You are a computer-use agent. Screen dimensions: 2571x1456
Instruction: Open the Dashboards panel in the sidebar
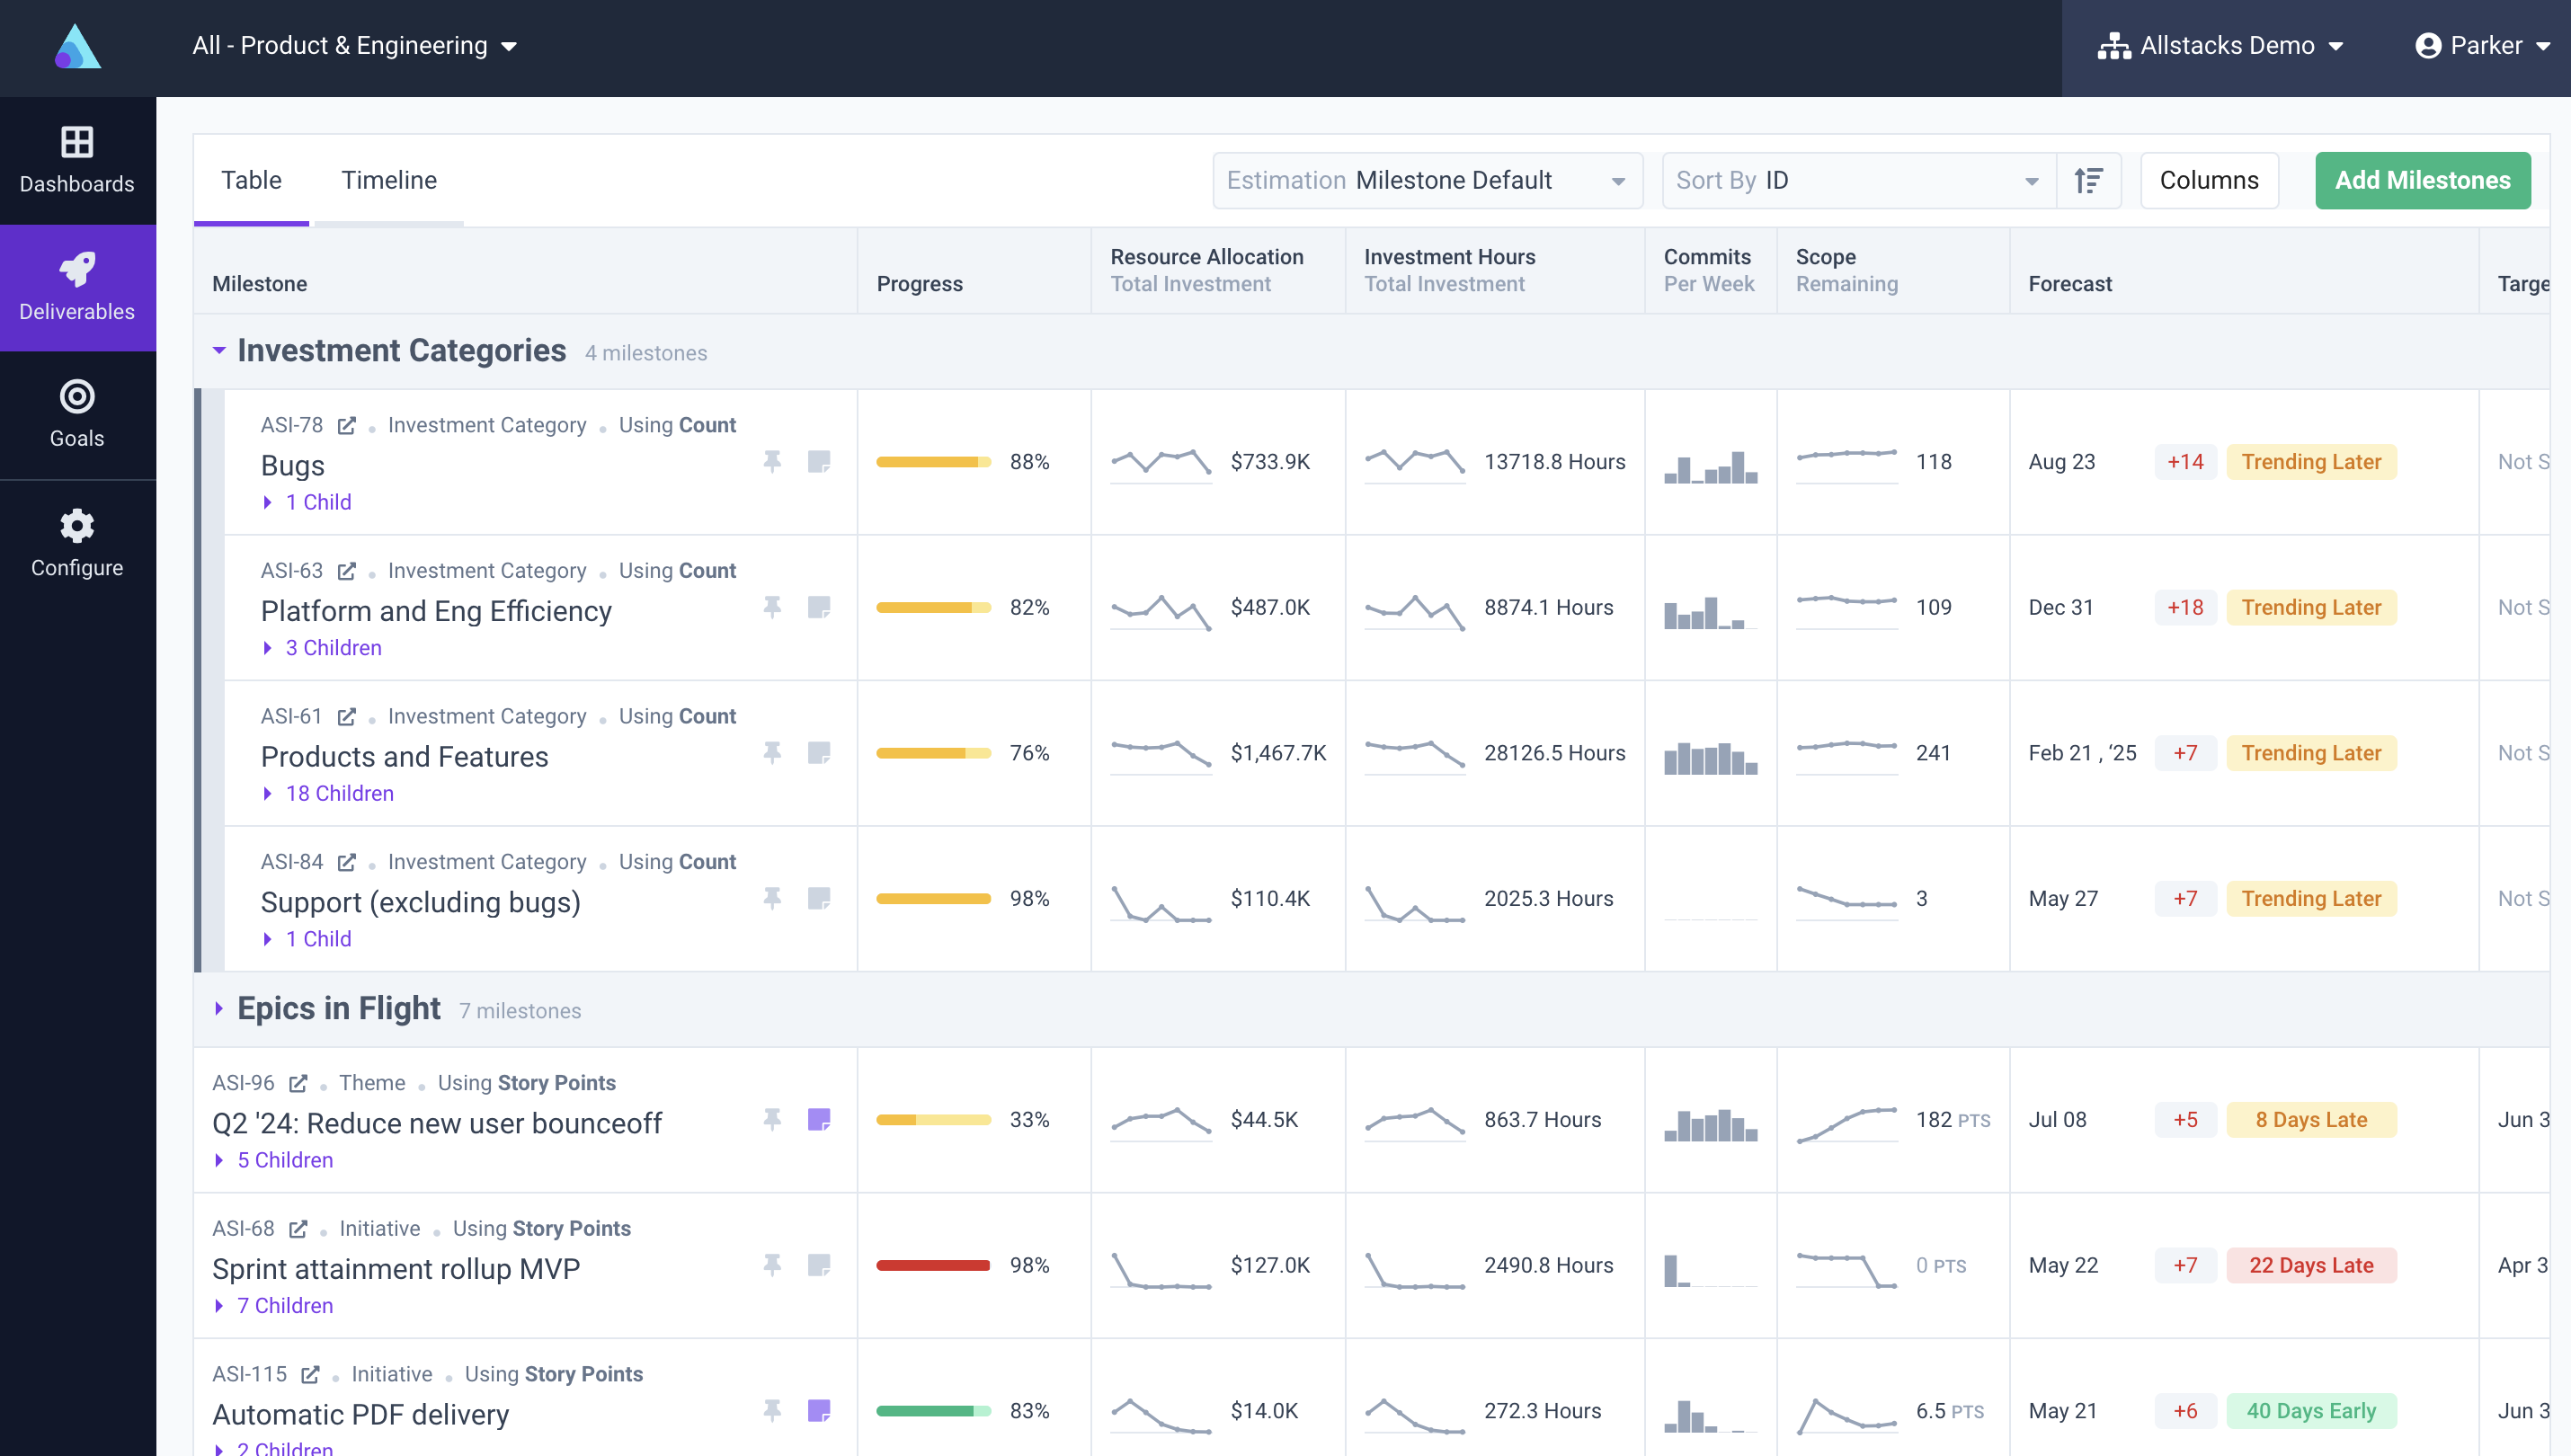(x=77, y=160)
